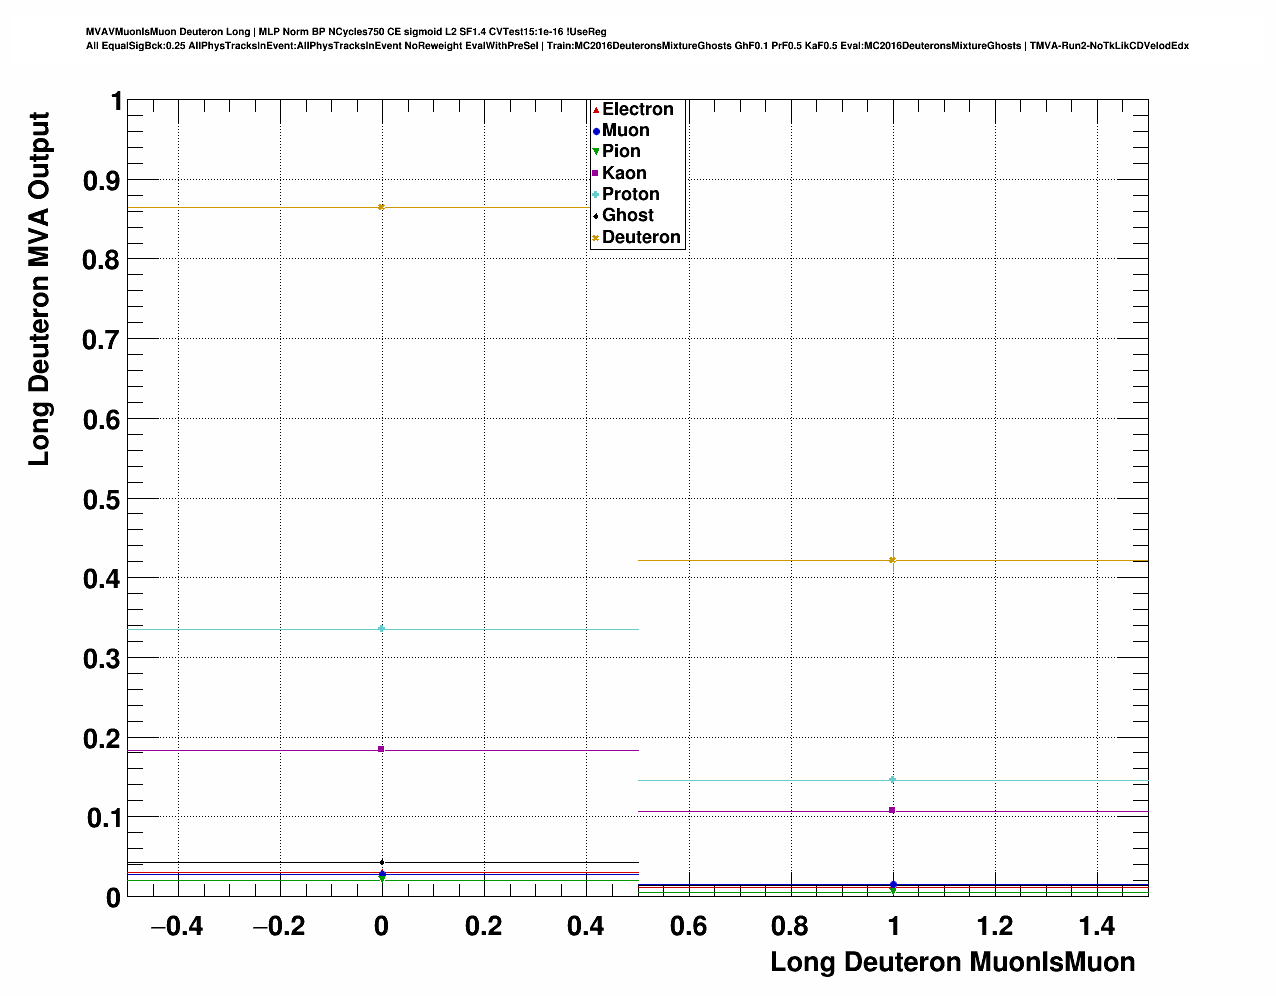The image size is (1276, 996).
Task: Click the Muon blue circle legend marker
Action: coord(596,131)
